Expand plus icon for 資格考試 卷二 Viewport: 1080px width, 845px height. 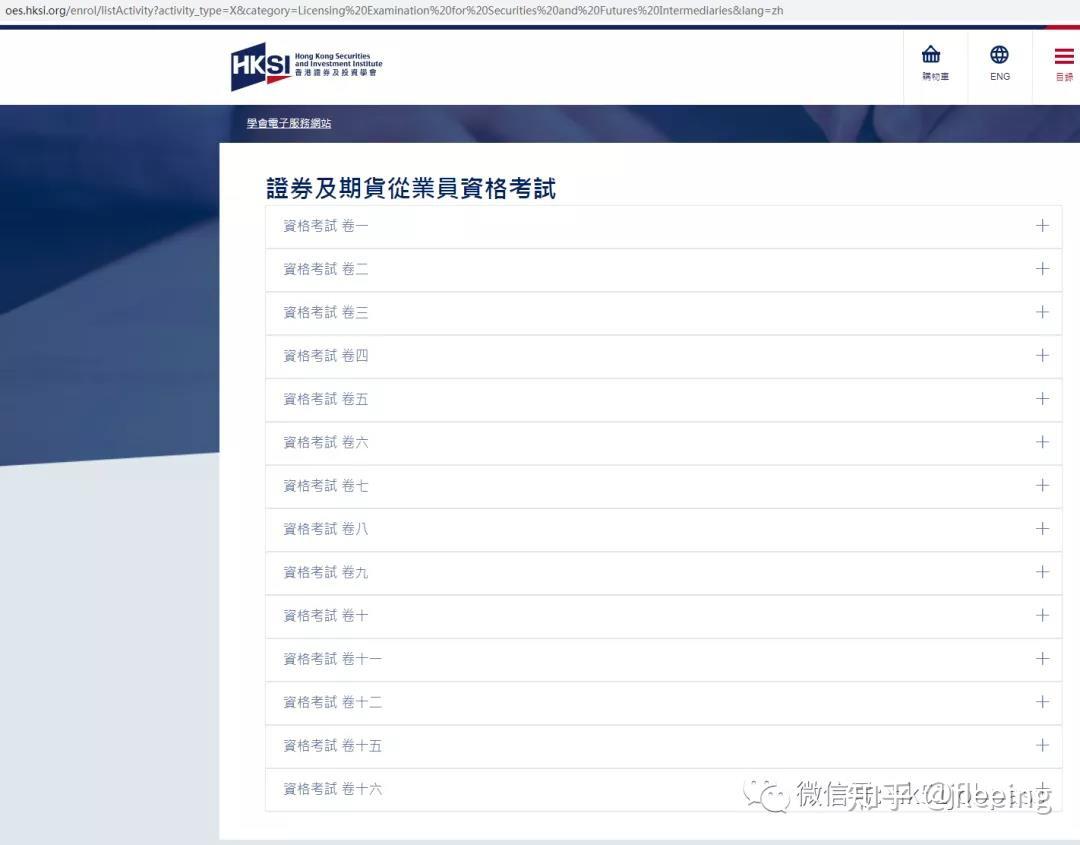1042,269
